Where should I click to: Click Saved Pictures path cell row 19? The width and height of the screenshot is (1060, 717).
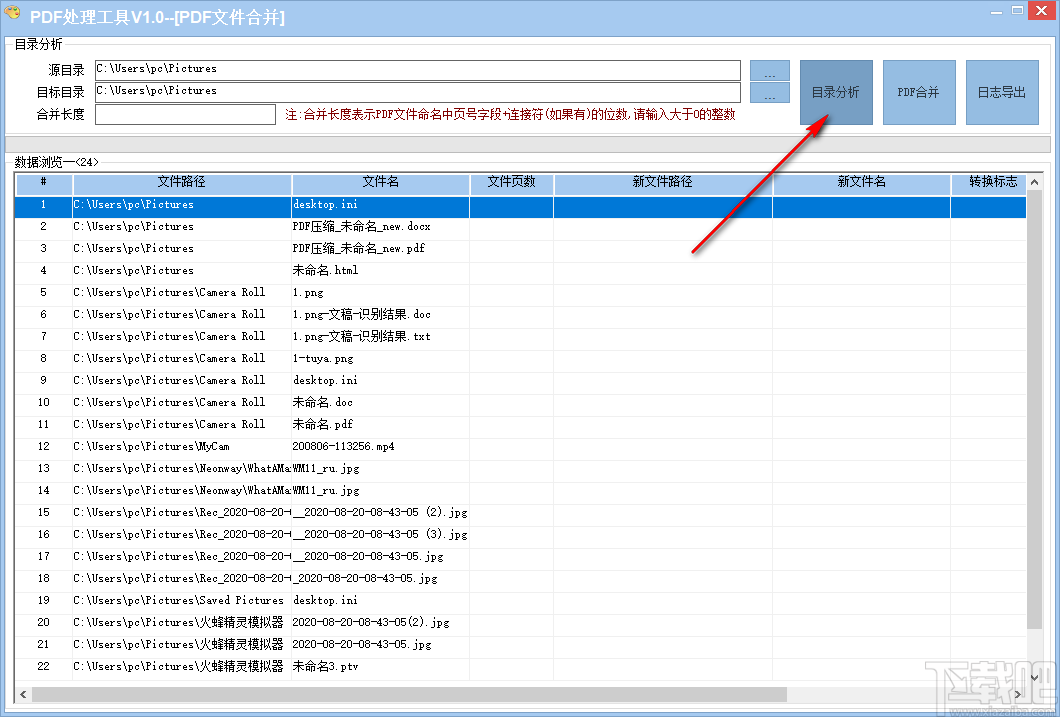point(182,601)
